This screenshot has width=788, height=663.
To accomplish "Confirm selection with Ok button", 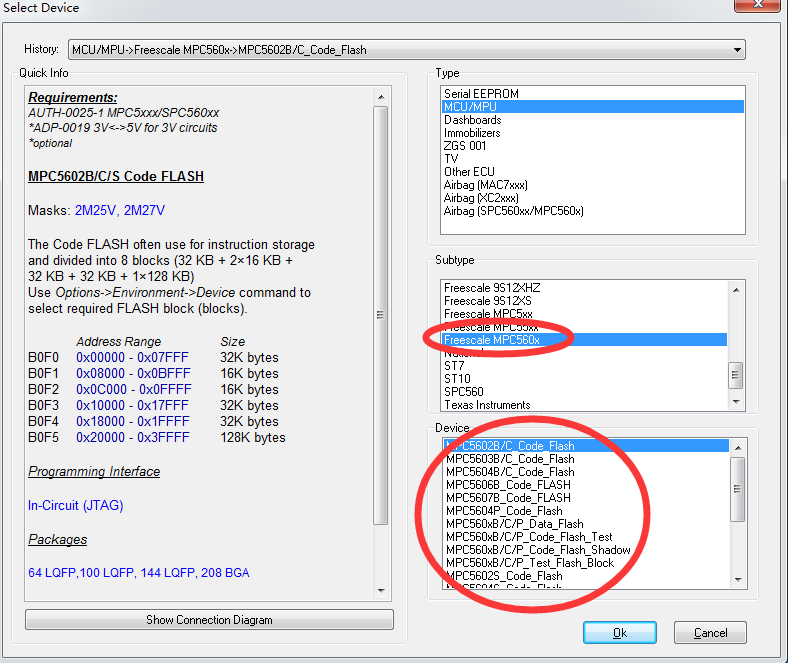I will 620,633.
